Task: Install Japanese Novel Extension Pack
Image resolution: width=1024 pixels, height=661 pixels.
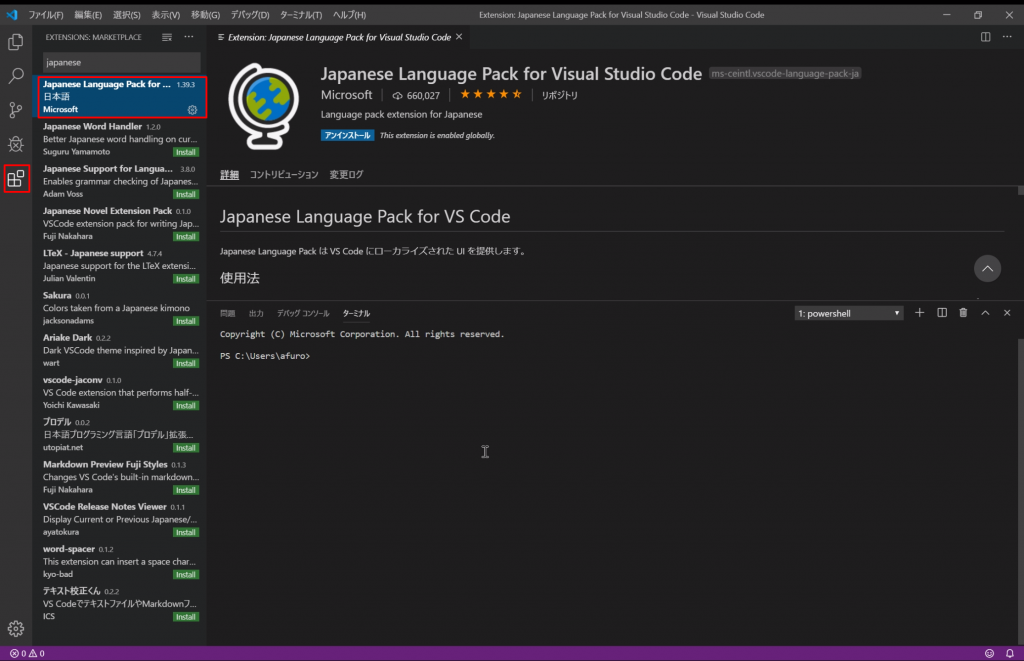Action: coord(185,236)
